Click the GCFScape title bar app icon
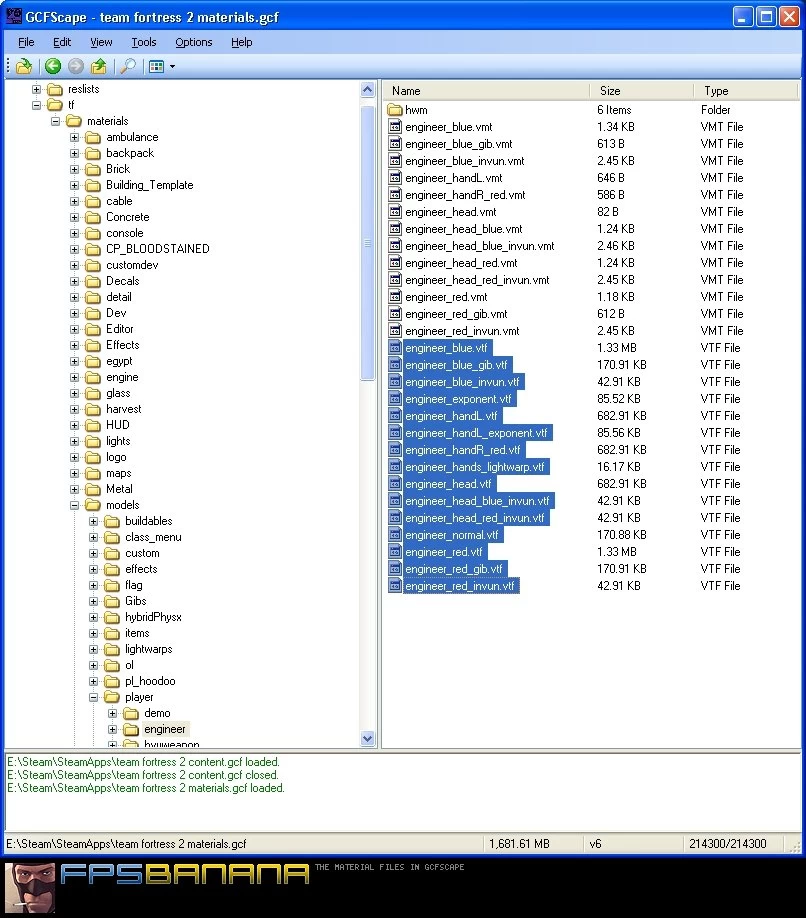Image resolution: width=806 pixels, height=918 pixels. click(x=13, y=16)
